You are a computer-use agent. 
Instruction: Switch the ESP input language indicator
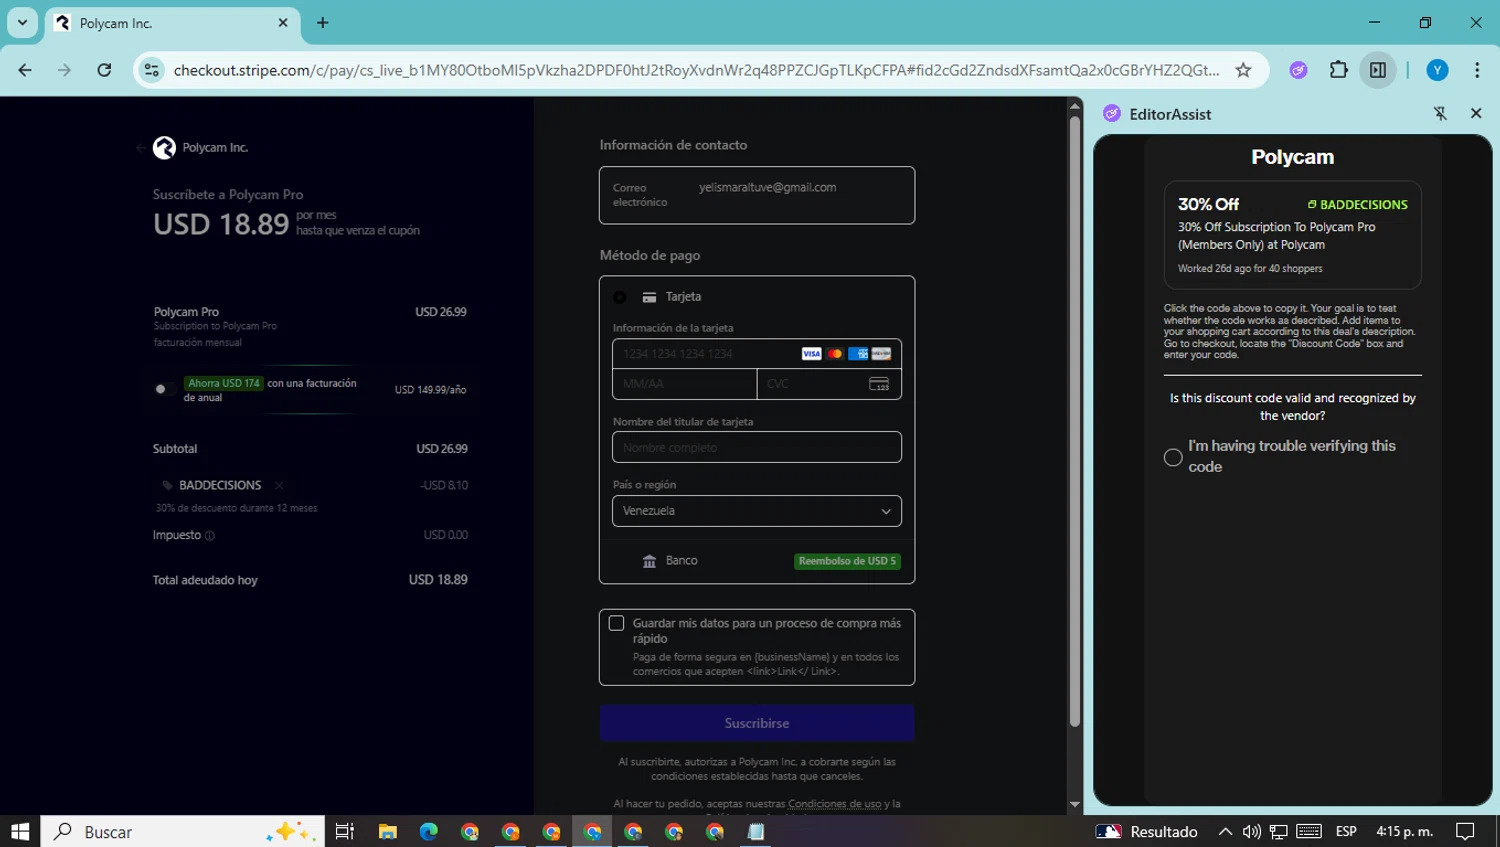point(1346,831)
